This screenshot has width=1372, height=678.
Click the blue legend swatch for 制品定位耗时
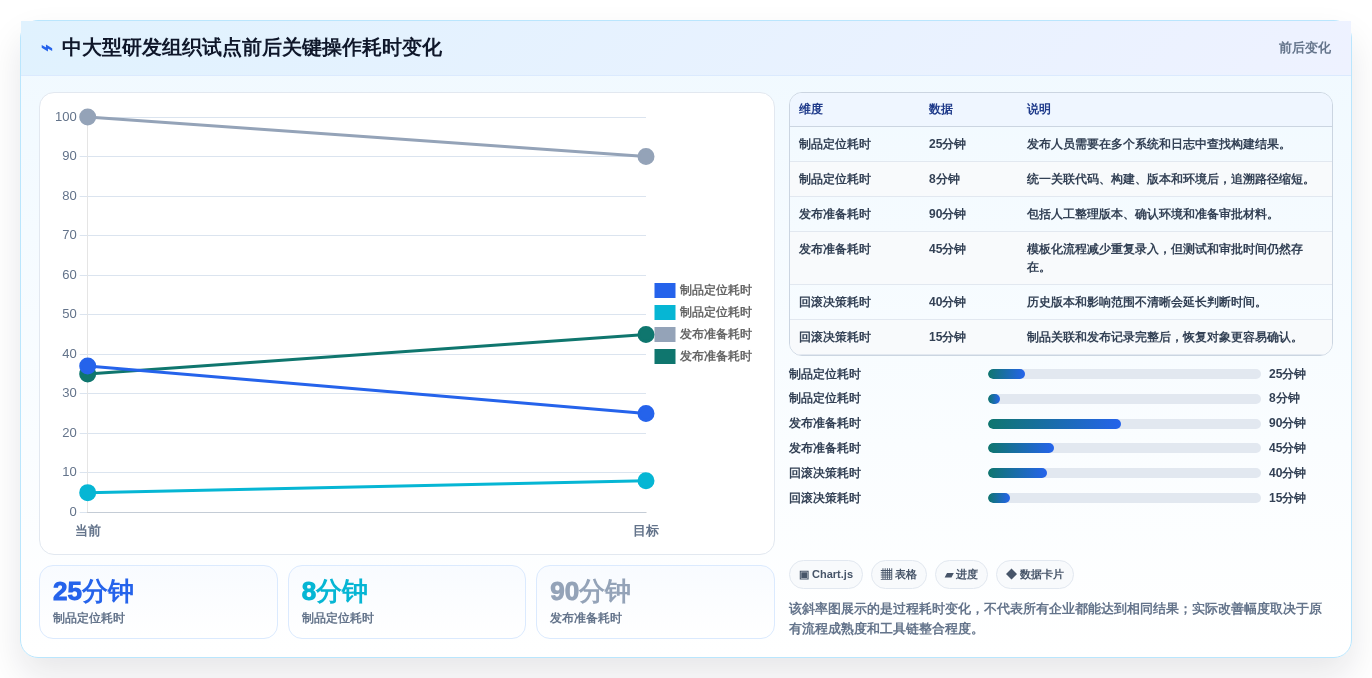pos(665,290)
